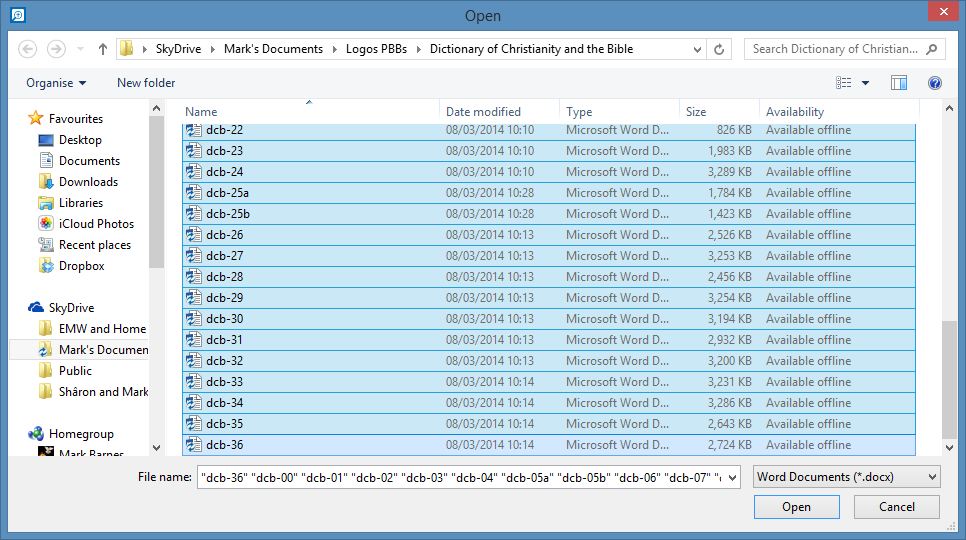Go up one folder level

(x=103, y=49)
